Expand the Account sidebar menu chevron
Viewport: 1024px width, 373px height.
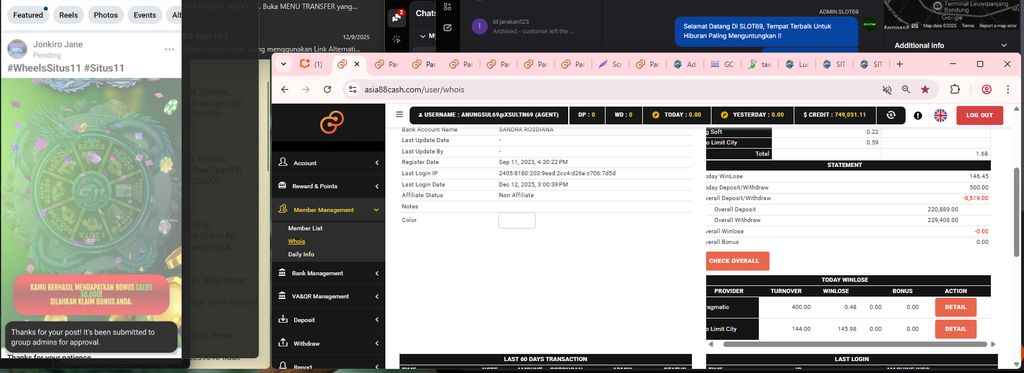point(377,163)
